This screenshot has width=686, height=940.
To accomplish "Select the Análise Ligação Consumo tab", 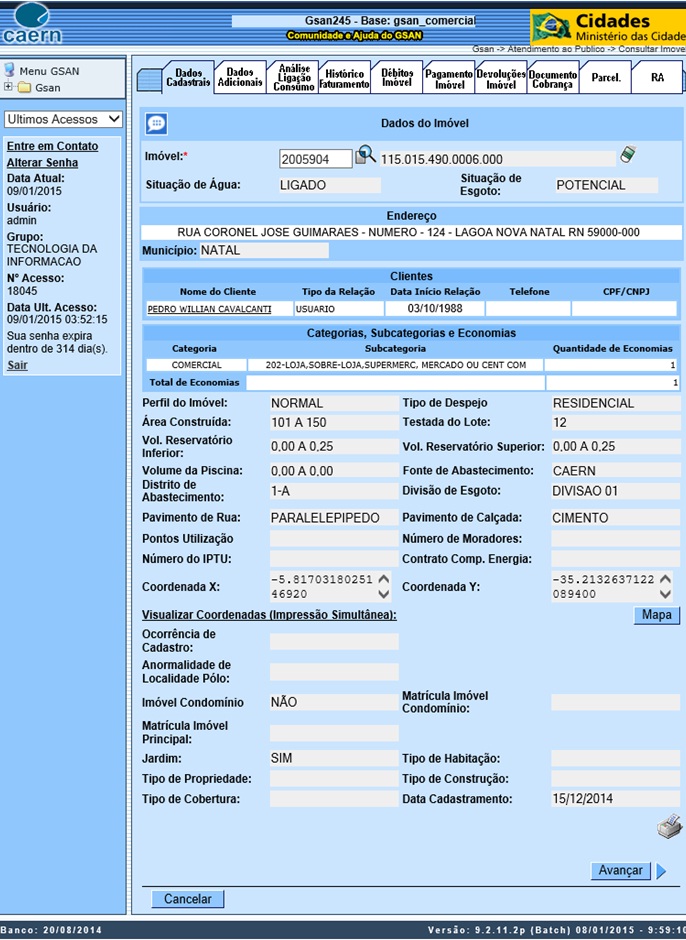I will 293,78.
